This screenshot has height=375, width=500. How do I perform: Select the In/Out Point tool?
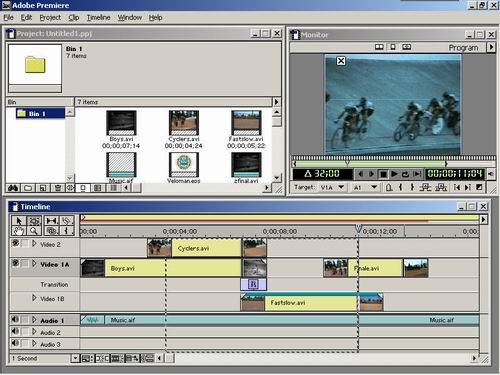click(x=67, y=230)
